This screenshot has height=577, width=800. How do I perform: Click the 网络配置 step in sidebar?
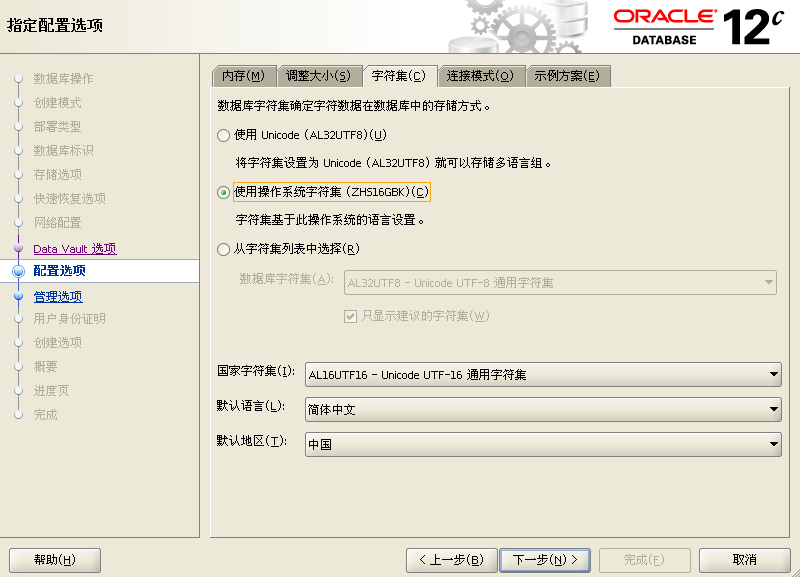(x=58, y=222)
